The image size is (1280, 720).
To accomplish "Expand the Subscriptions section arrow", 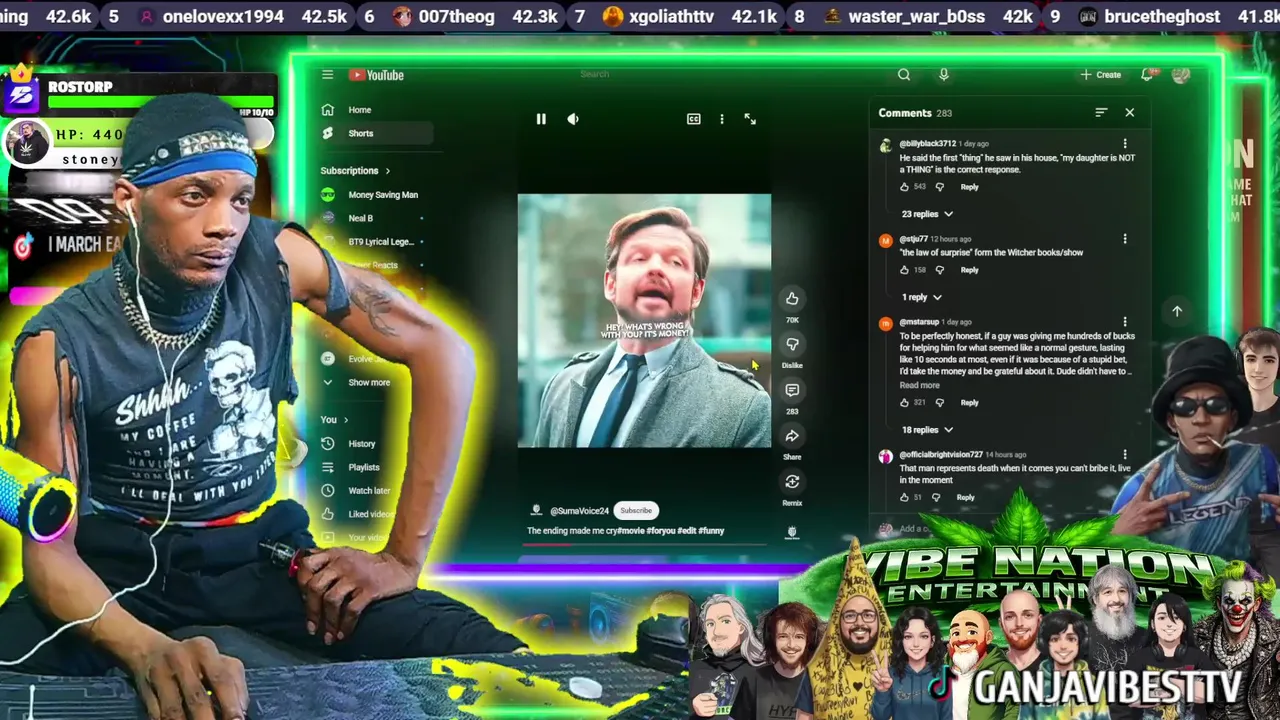I will click(388, 171).
